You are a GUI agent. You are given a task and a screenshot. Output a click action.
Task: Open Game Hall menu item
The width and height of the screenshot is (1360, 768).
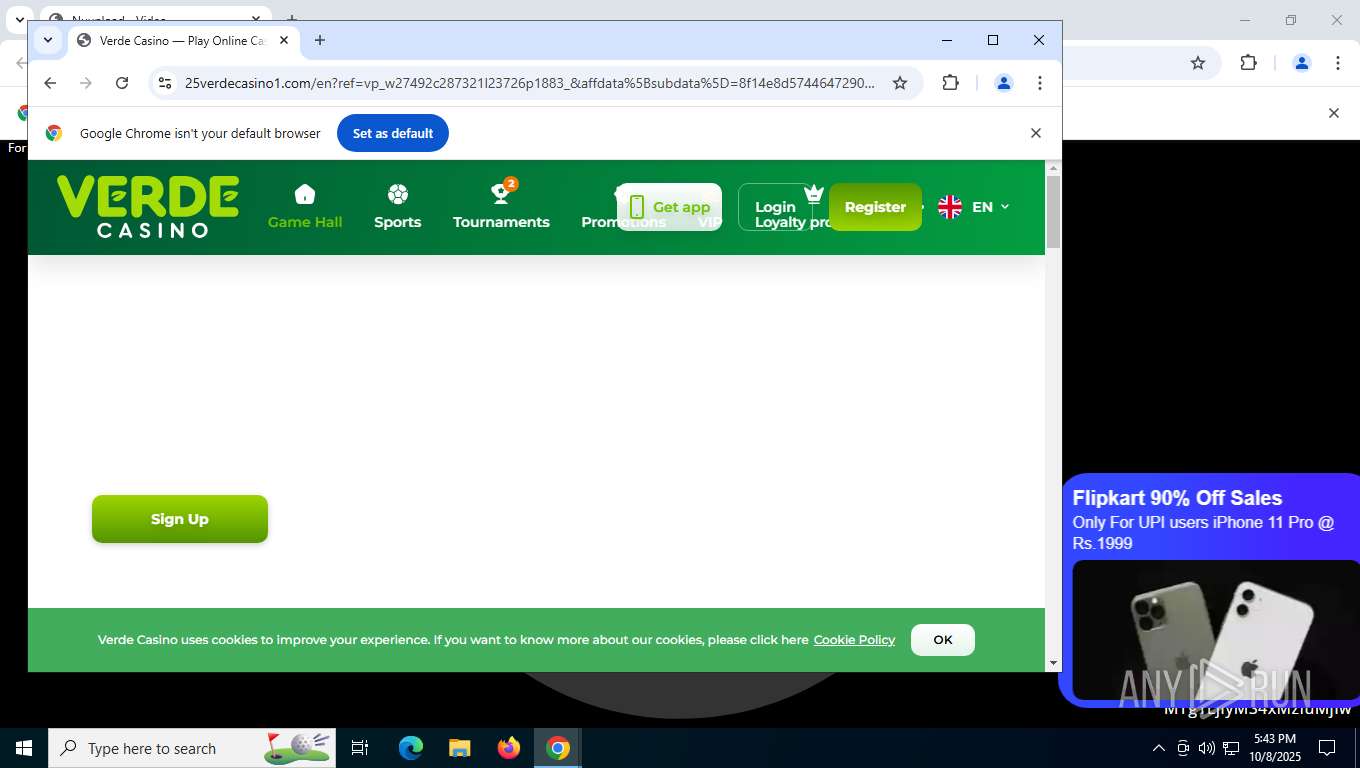coord(305,207)
